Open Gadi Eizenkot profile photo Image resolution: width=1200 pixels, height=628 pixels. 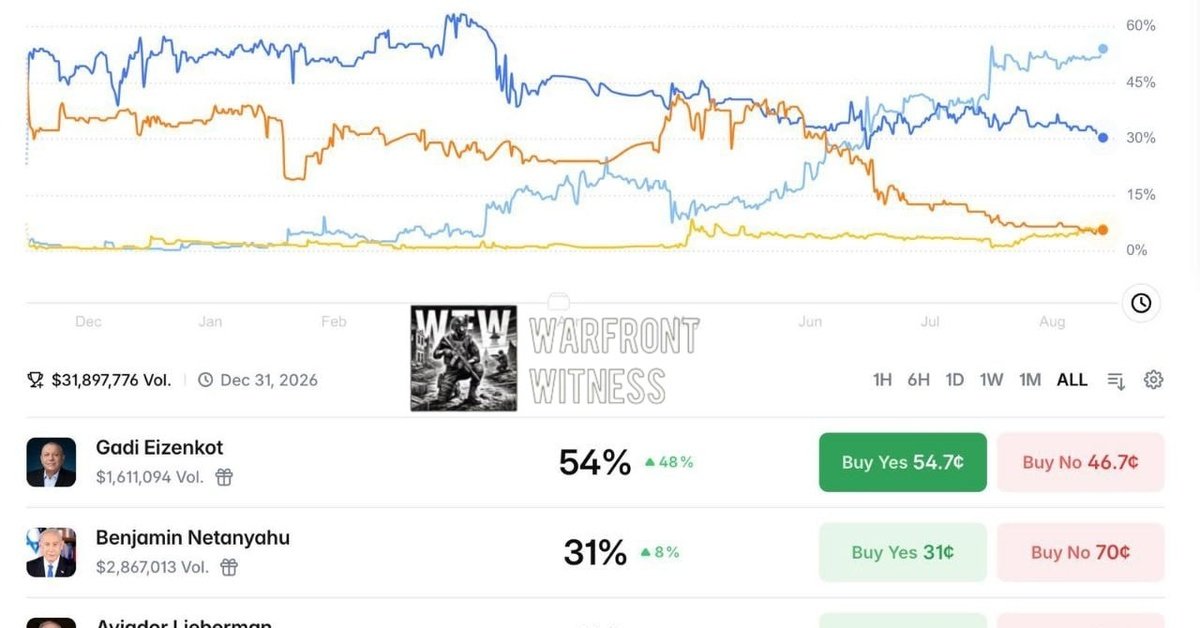tap(51, 462)
